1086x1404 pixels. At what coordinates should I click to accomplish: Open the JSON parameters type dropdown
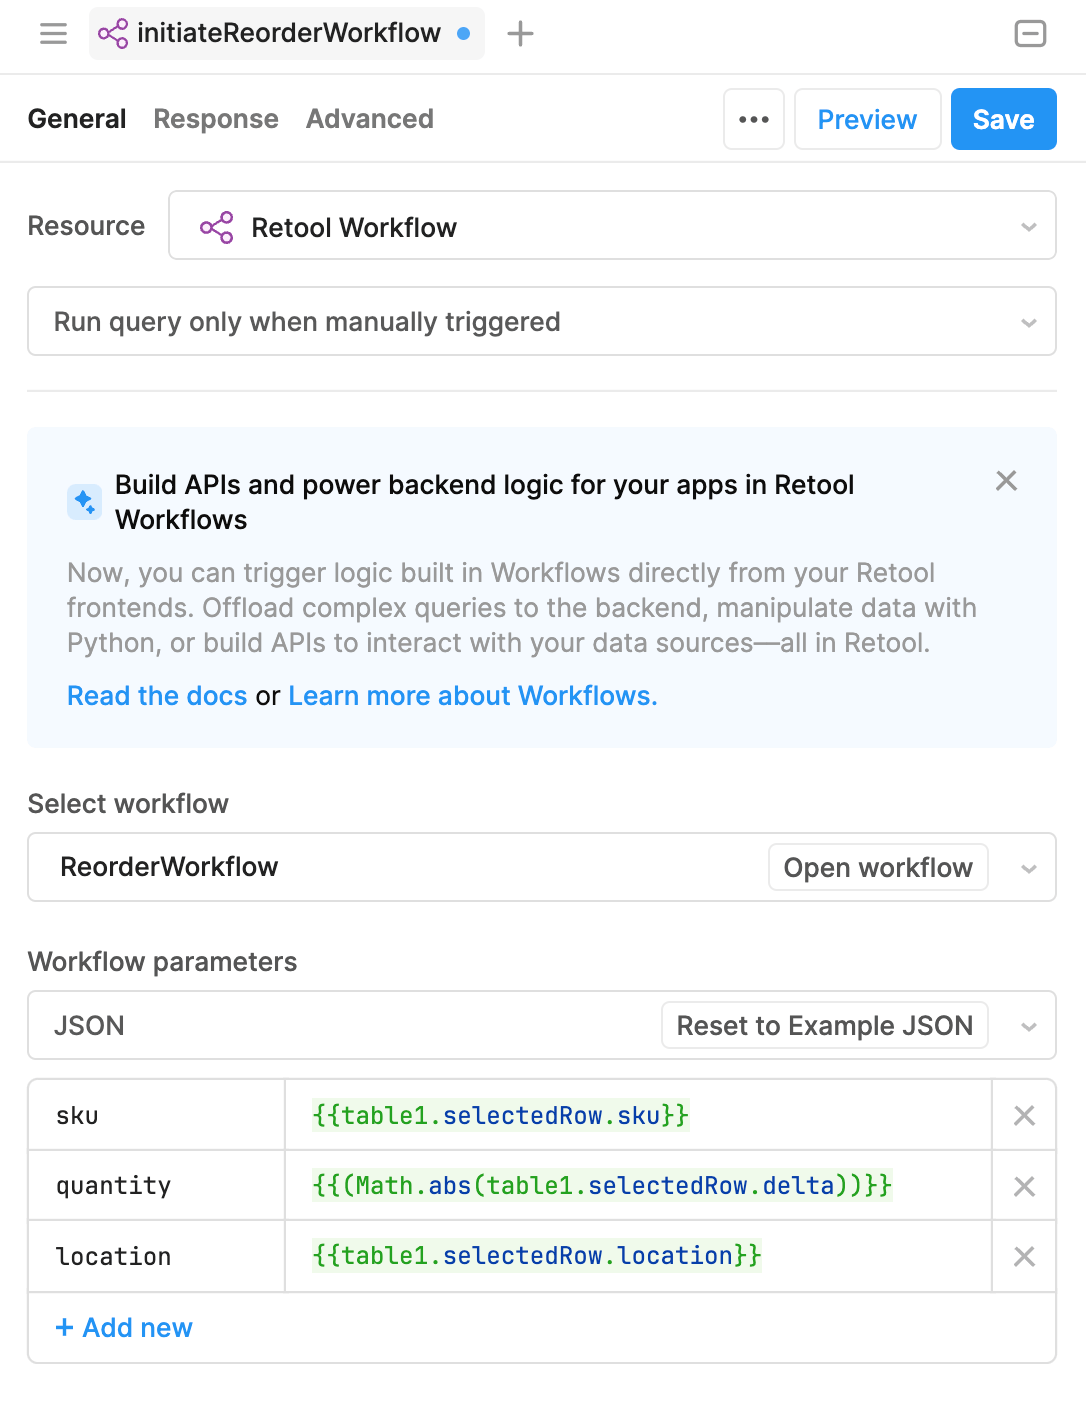[542, 1025]
